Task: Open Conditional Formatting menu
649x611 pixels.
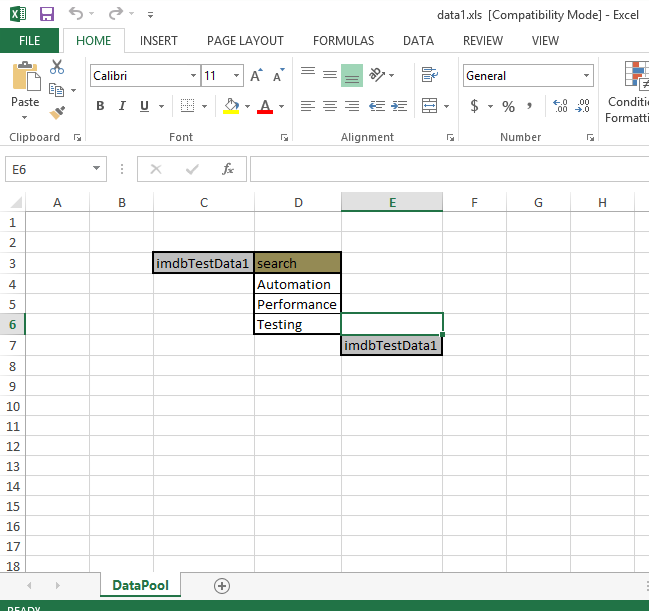Action: click(628, 92)
